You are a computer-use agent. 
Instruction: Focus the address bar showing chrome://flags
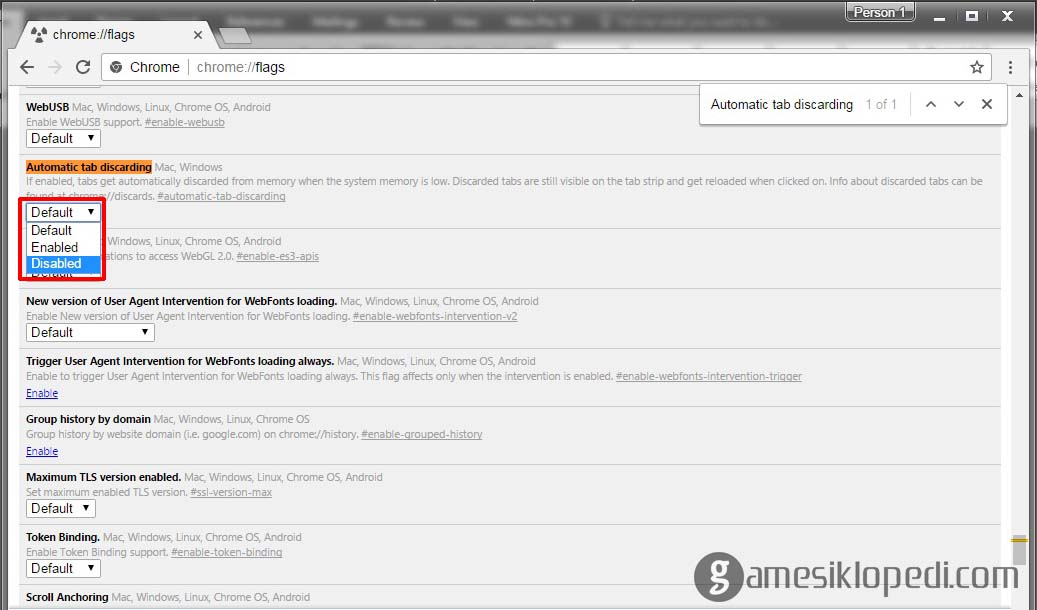coord(546,67)
